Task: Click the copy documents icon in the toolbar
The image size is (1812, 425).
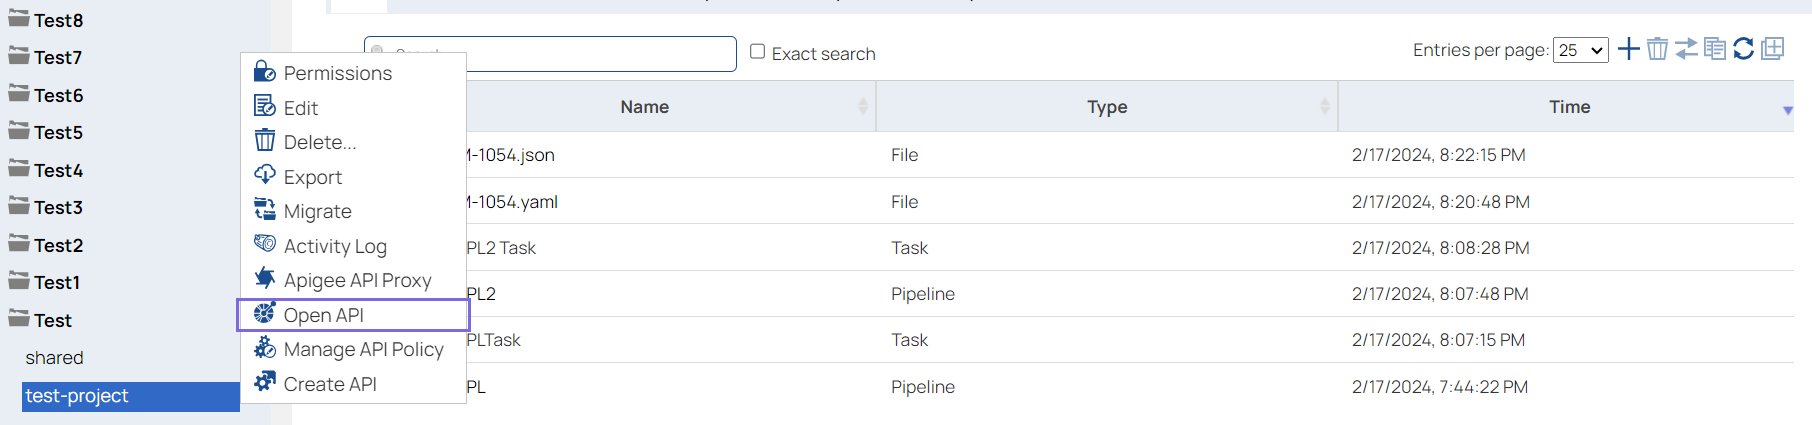Action: (1715, 49)
